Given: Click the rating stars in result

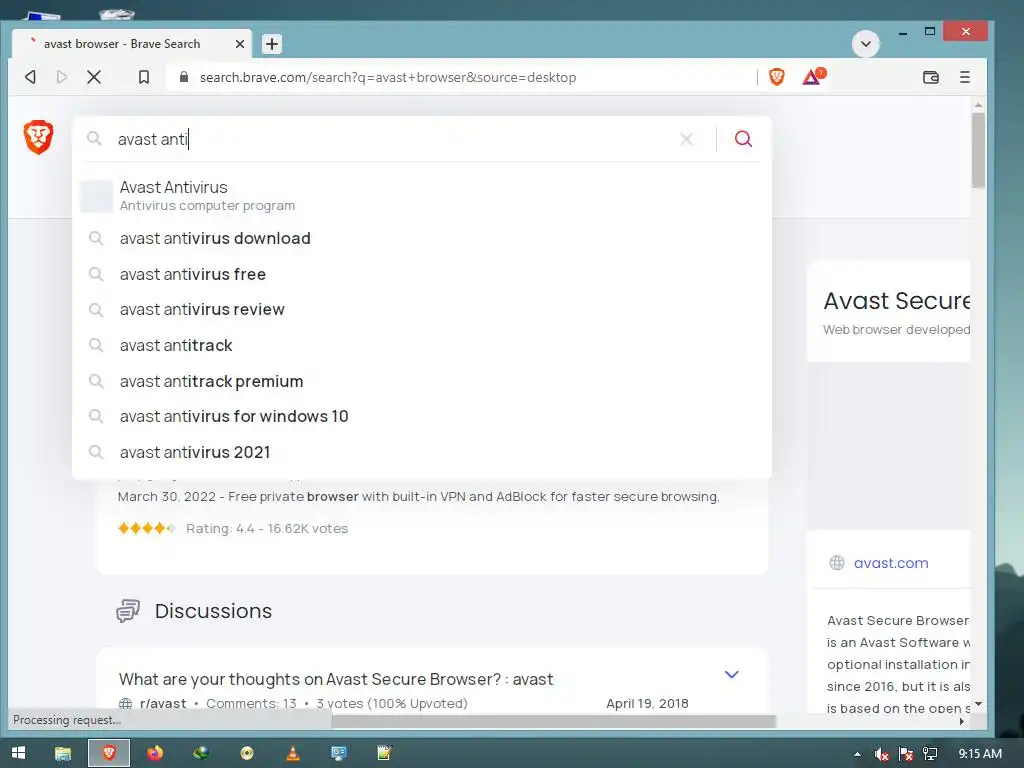Looking at the screenshot, I should [x=146, y=528].
